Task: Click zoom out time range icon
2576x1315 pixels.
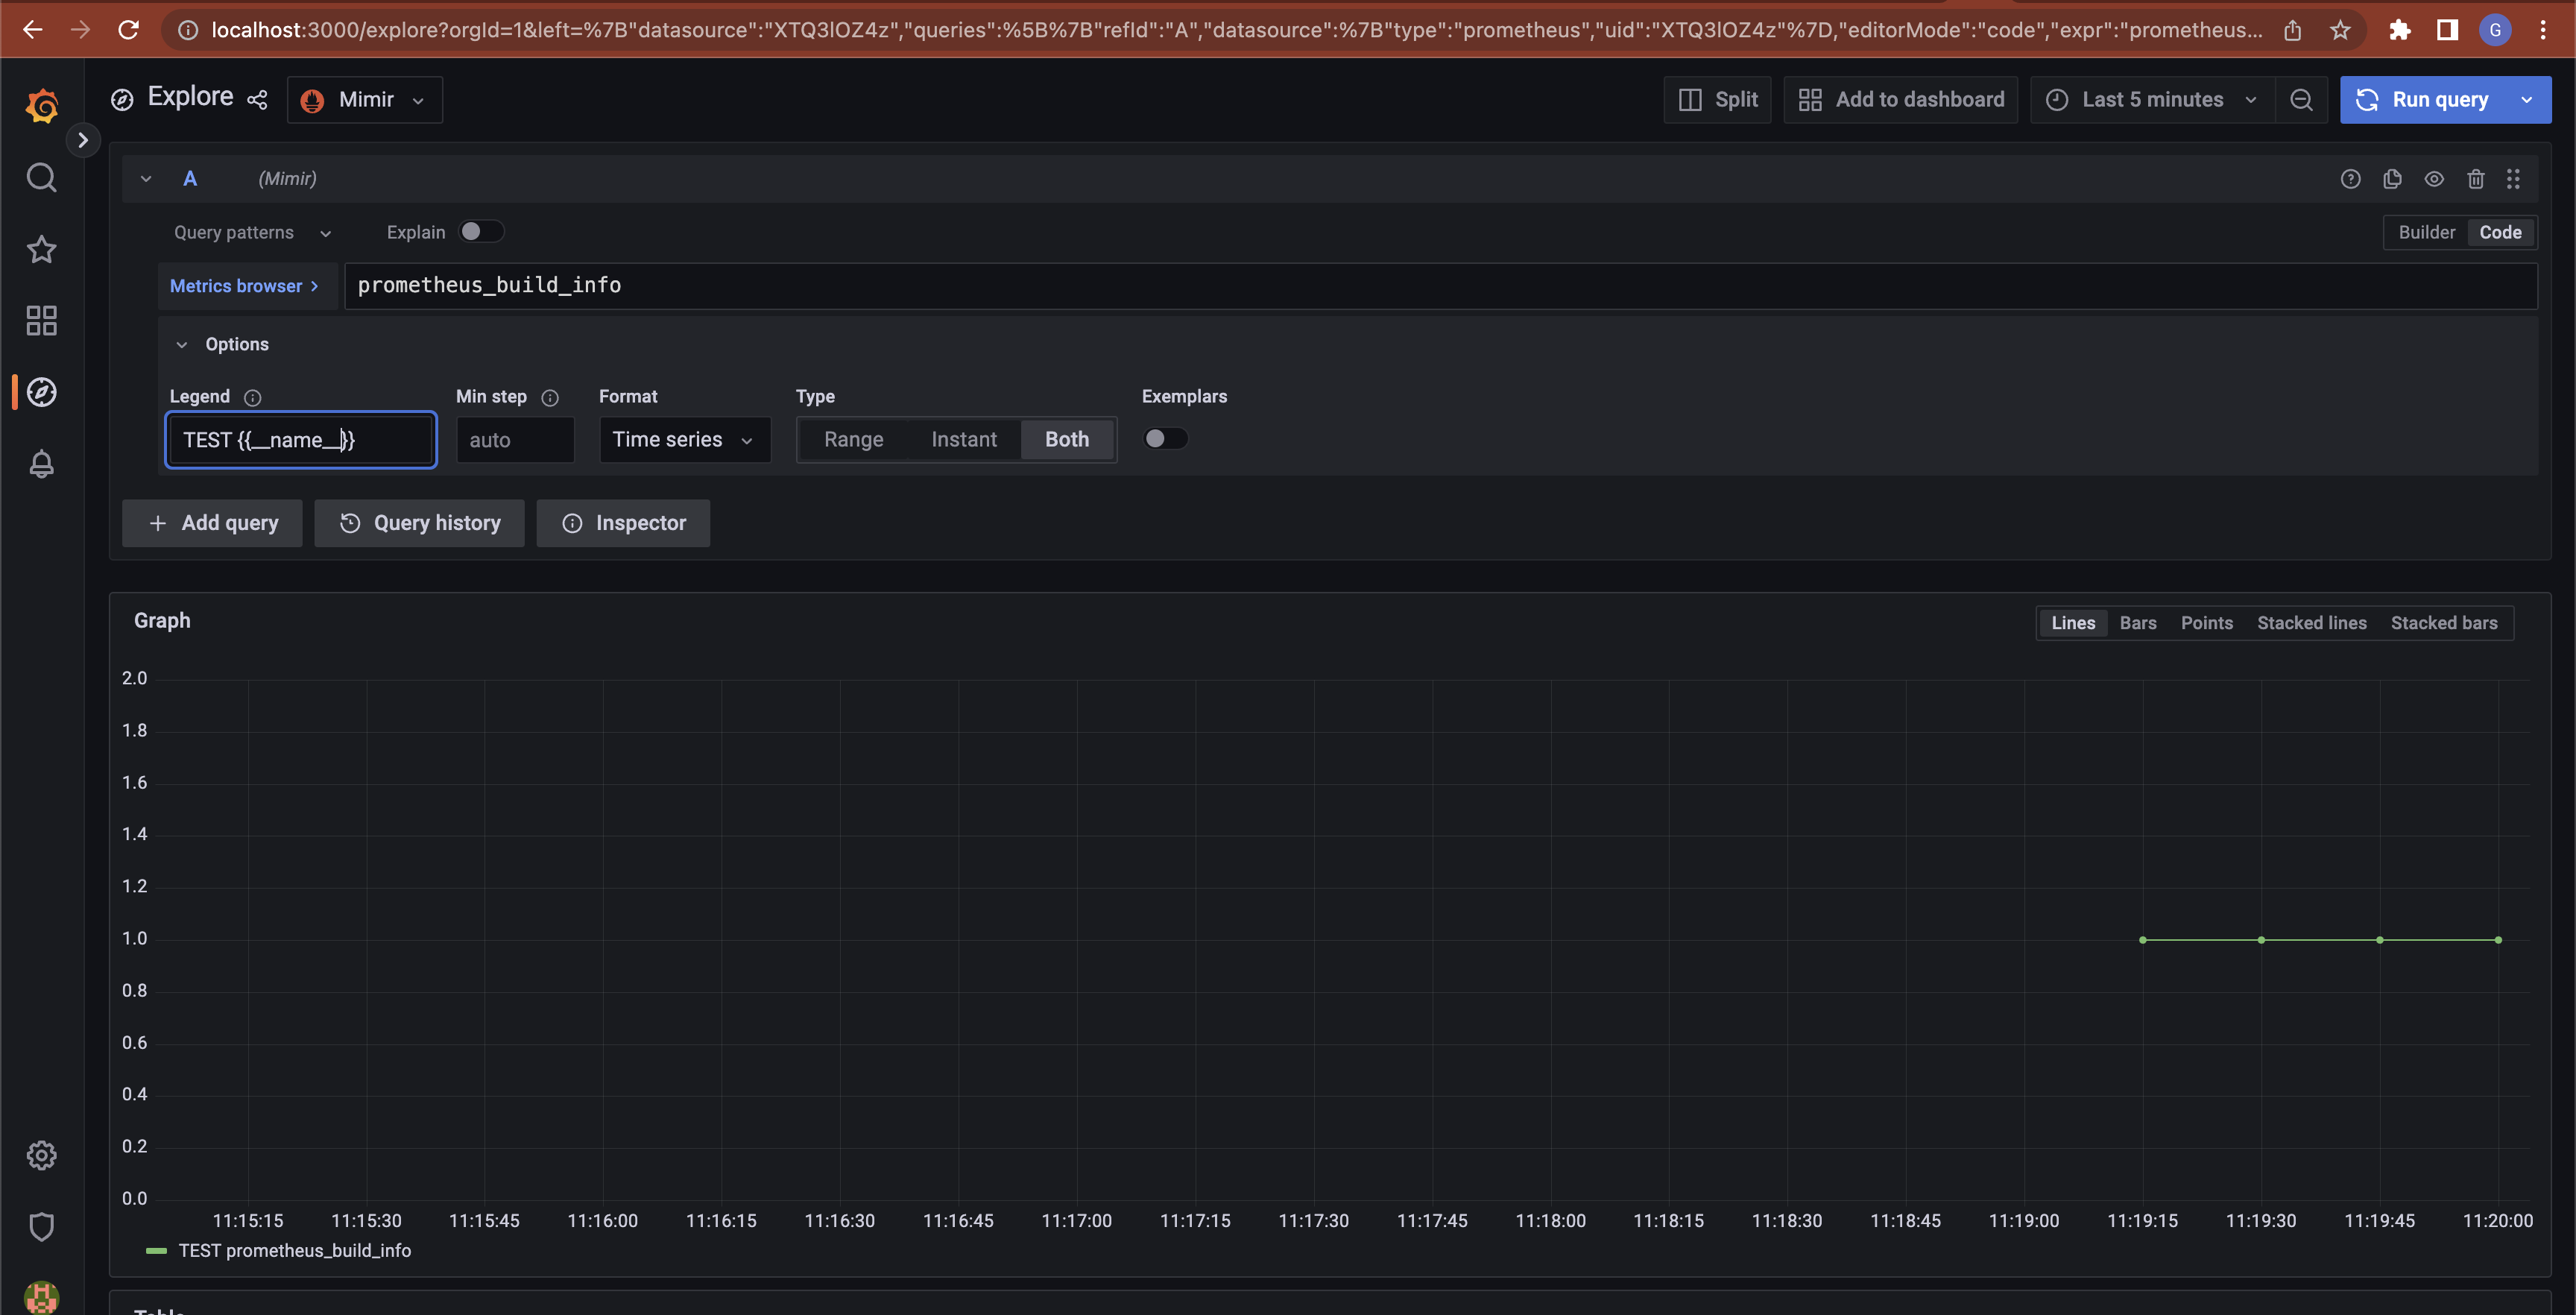Action: point(2301,100)
